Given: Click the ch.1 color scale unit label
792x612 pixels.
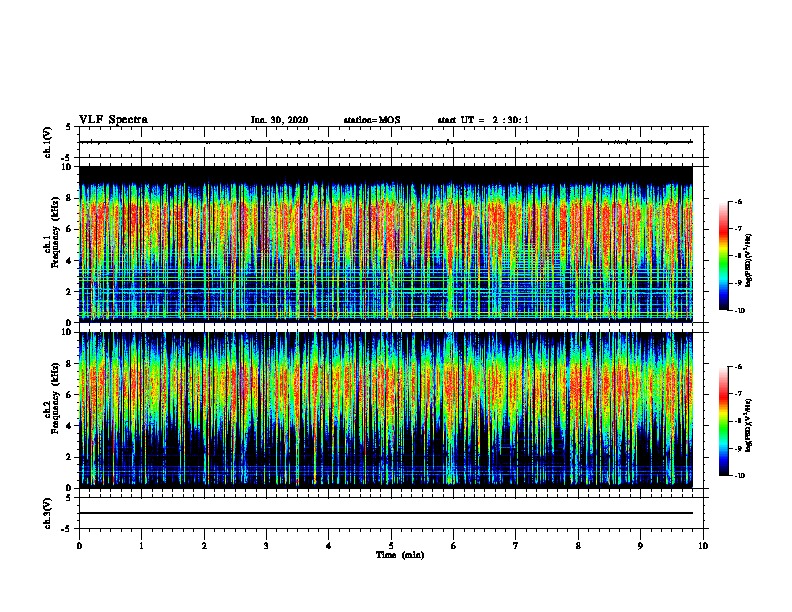Looking at the screenshot, I should coord(748,260).
